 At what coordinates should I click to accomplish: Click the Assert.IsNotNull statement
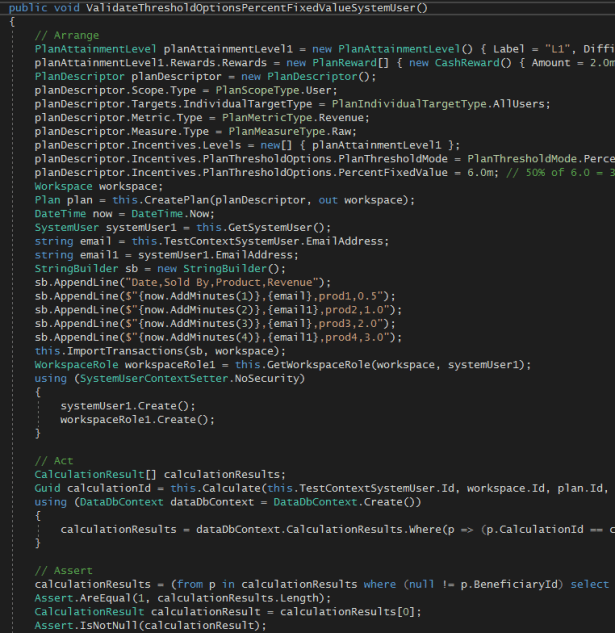(x=150, y=625)
